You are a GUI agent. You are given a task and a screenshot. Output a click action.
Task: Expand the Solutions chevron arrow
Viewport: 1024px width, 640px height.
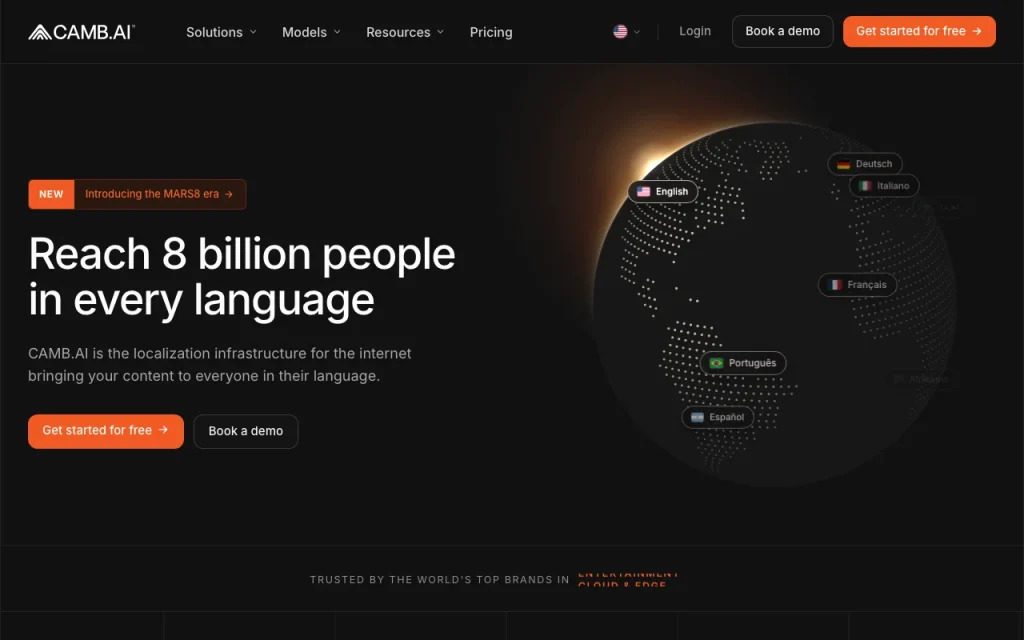click(x=253, y=32)
